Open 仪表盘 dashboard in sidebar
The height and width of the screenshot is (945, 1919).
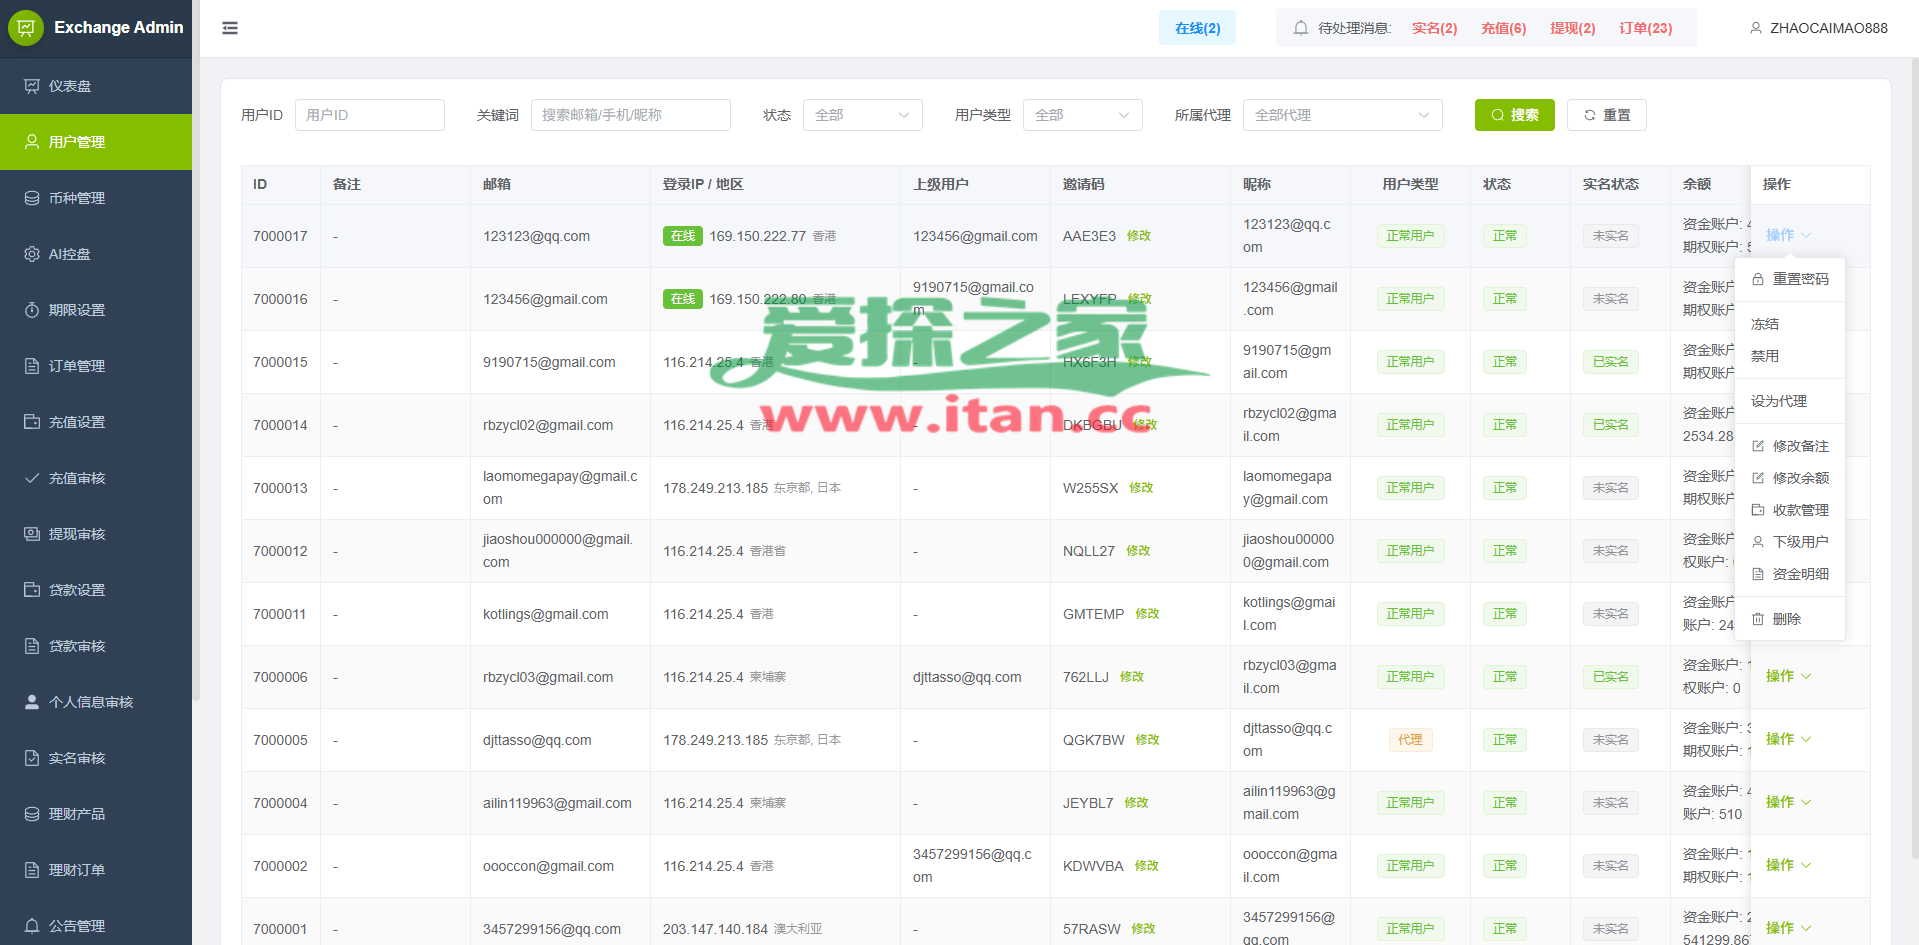96,86
